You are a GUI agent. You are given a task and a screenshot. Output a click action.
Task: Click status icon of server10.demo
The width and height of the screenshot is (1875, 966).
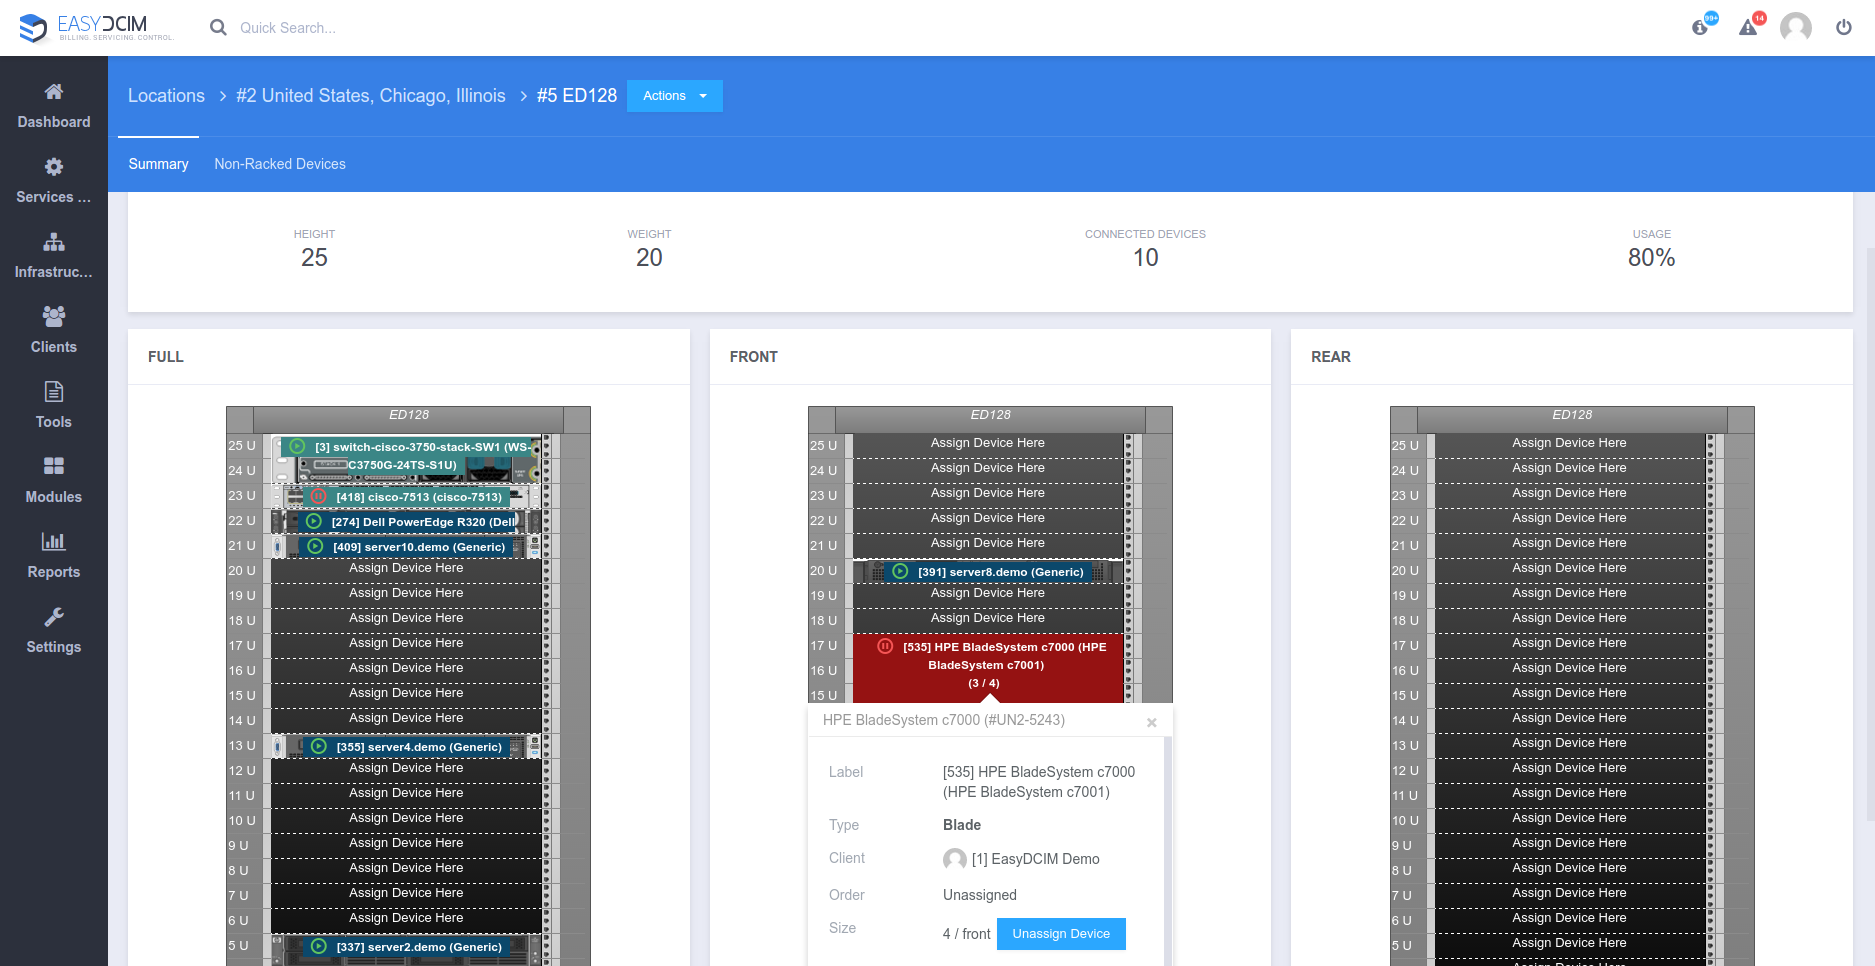[315, 546]
